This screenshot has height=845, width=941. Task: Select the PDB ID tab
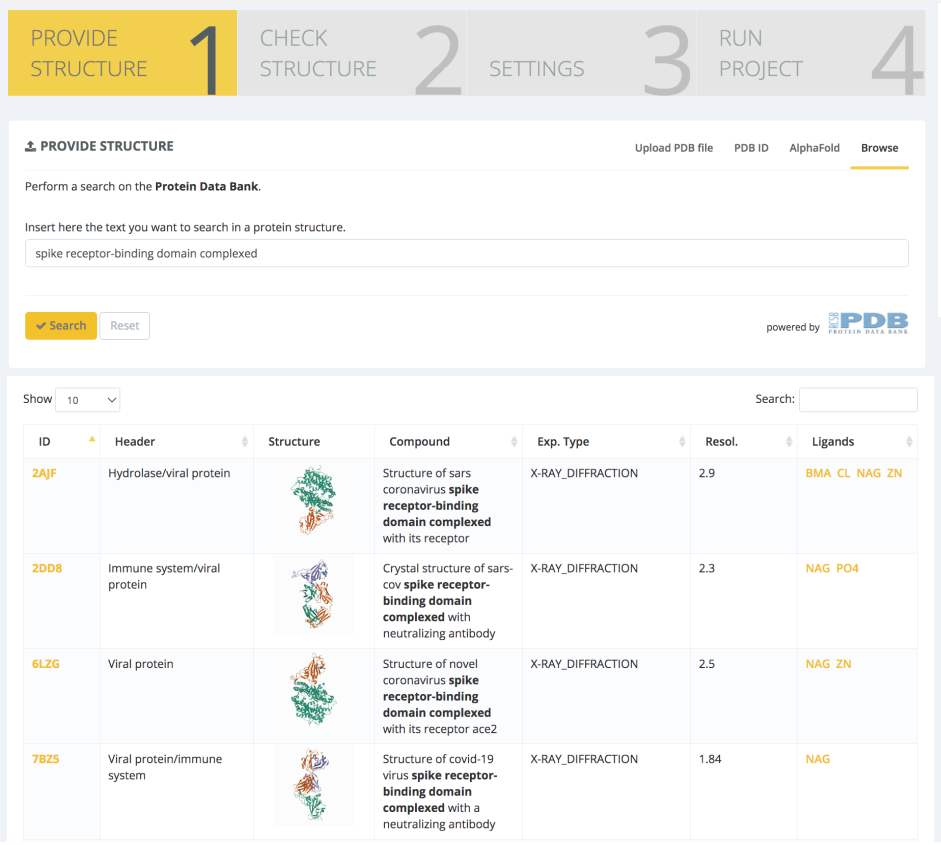pyautogui.click(x=751, y=148)
